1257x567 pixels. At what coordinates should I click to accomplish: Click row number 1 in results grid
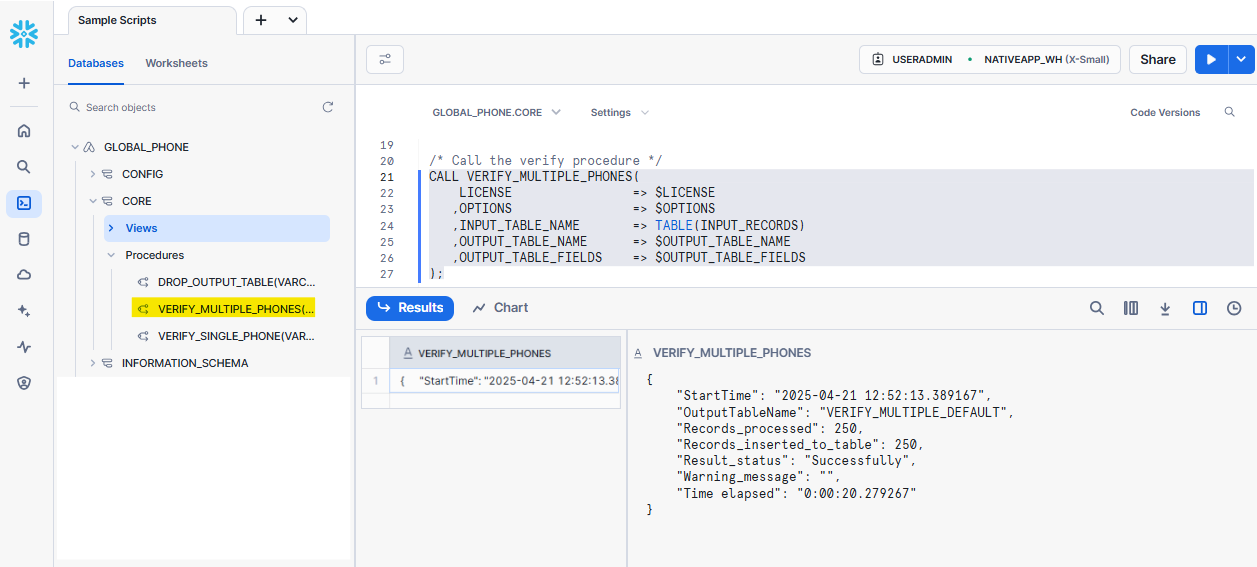click(375, 381)
